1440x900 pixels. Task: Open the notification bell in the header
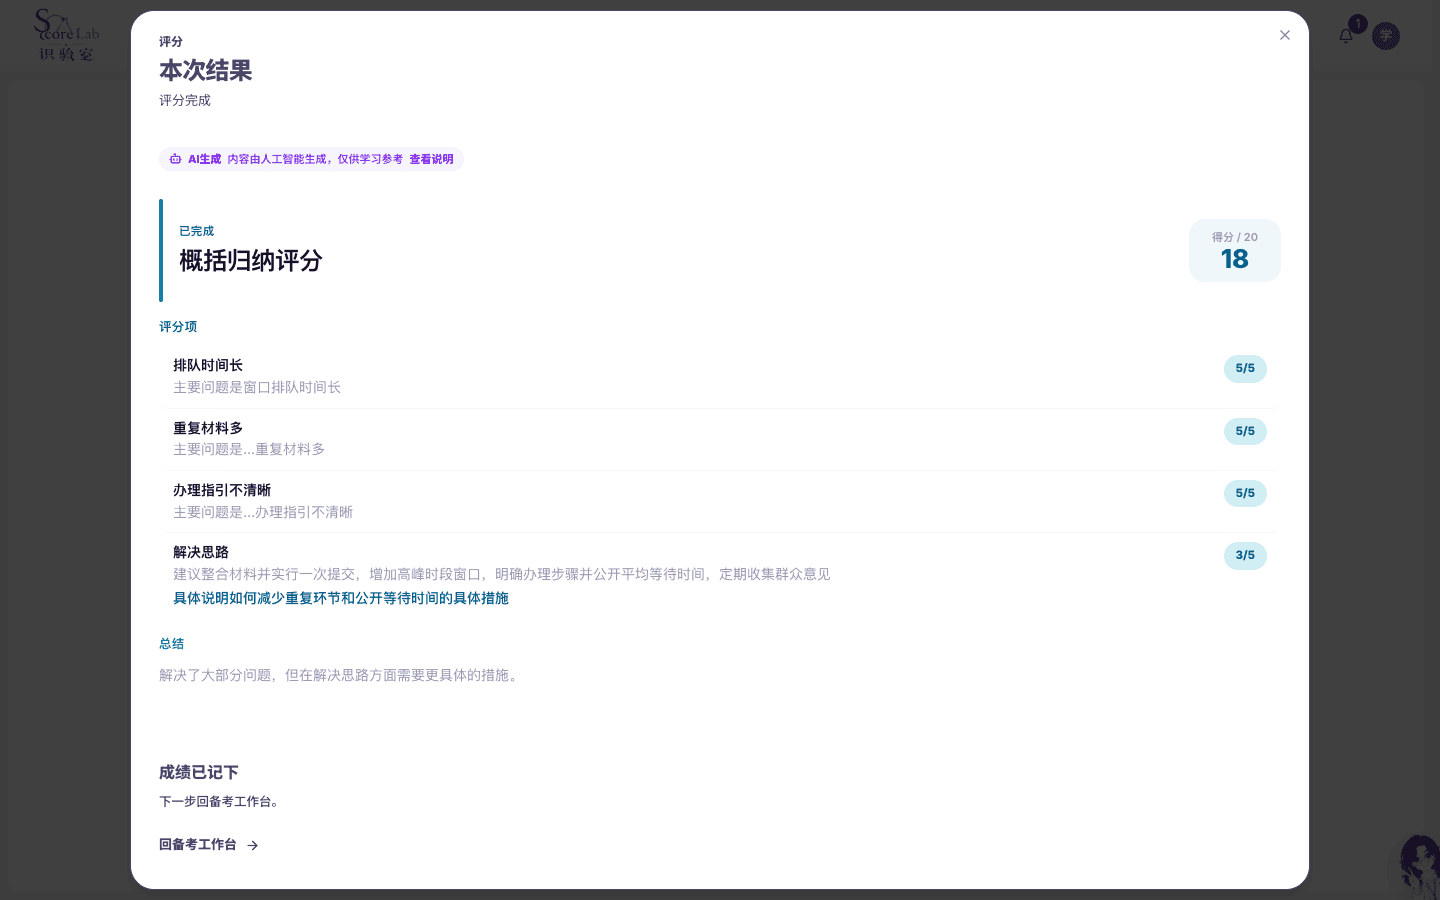1346,36
